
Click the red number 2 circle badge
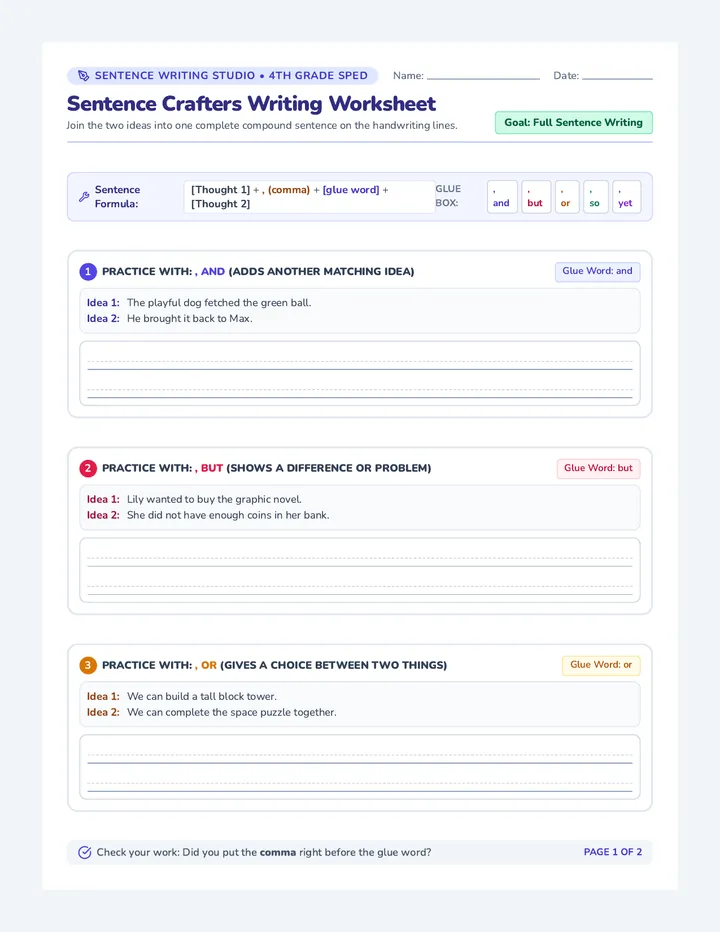(88, 468)
